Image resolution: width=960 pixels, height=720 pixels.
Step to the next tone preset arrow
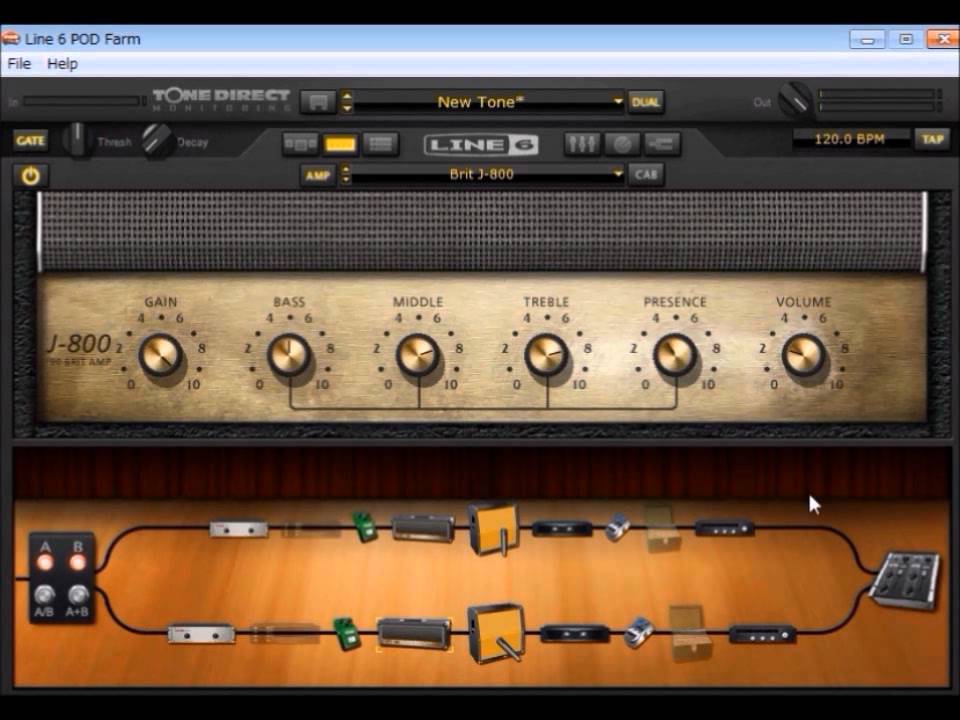tap(347, 108)
